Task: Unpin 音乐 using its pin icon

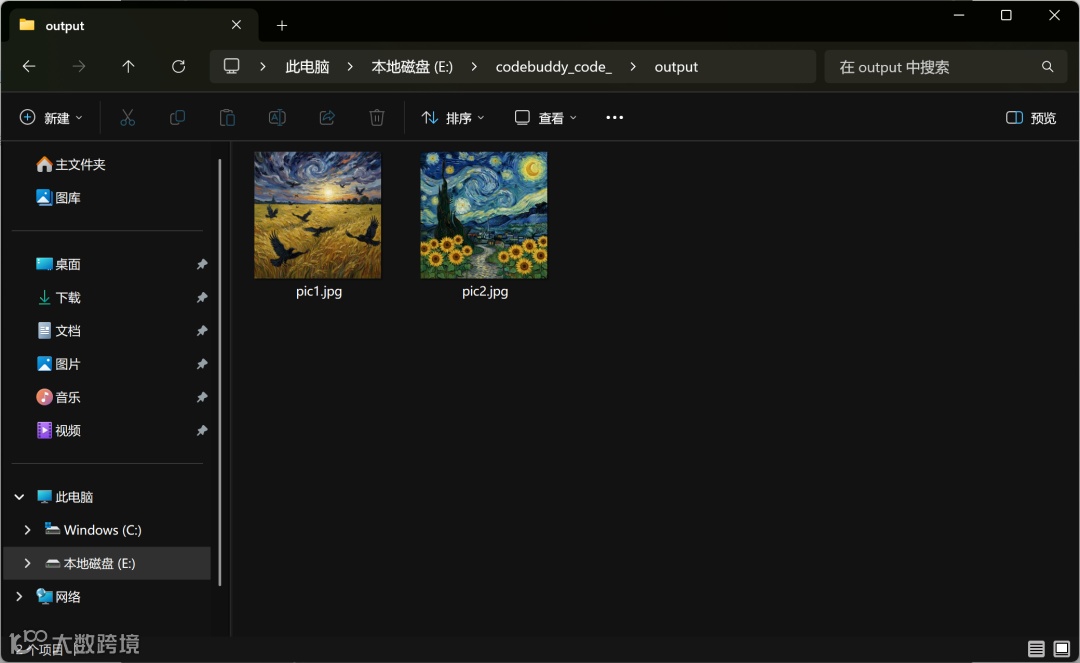Action: click(202, 397)
